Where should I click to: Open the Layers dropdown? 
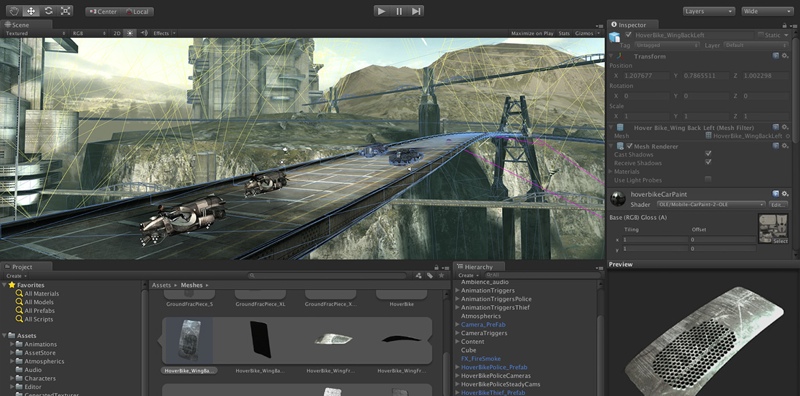[709, 11]
